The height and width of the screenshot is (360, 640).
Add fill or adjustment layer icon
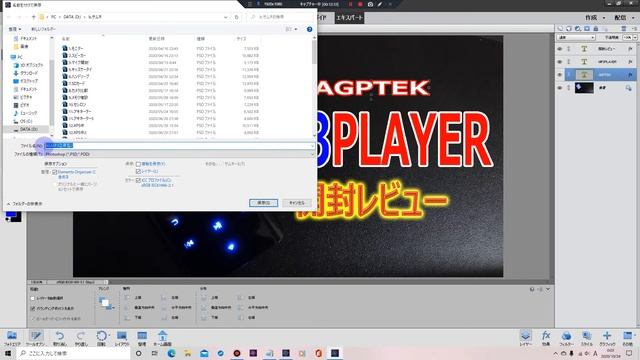[x=578, y=29]
